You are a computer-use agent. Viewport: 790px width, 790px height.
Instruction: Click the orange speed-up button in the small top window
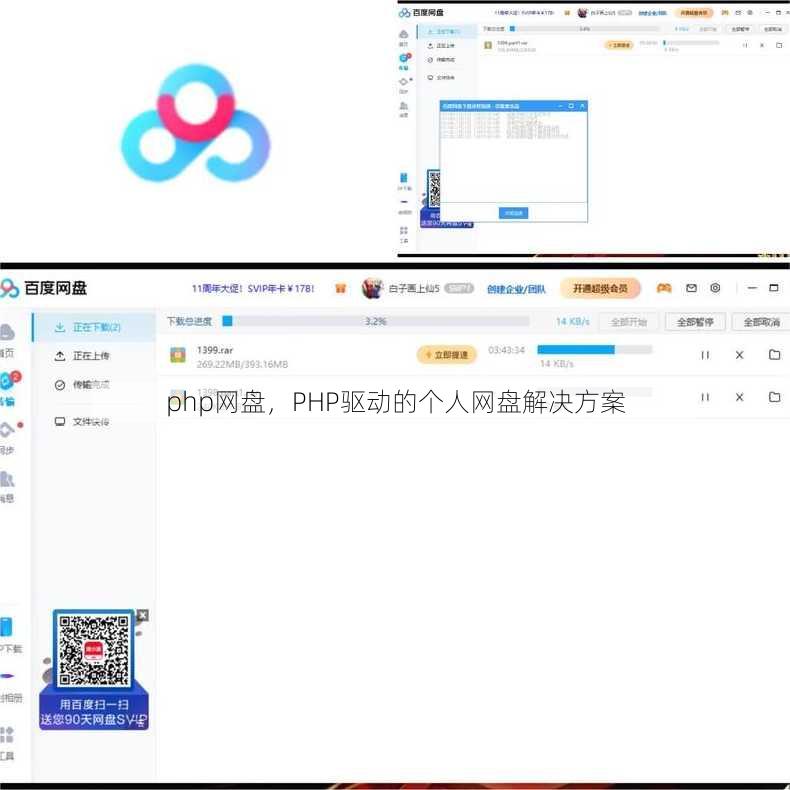619,45
